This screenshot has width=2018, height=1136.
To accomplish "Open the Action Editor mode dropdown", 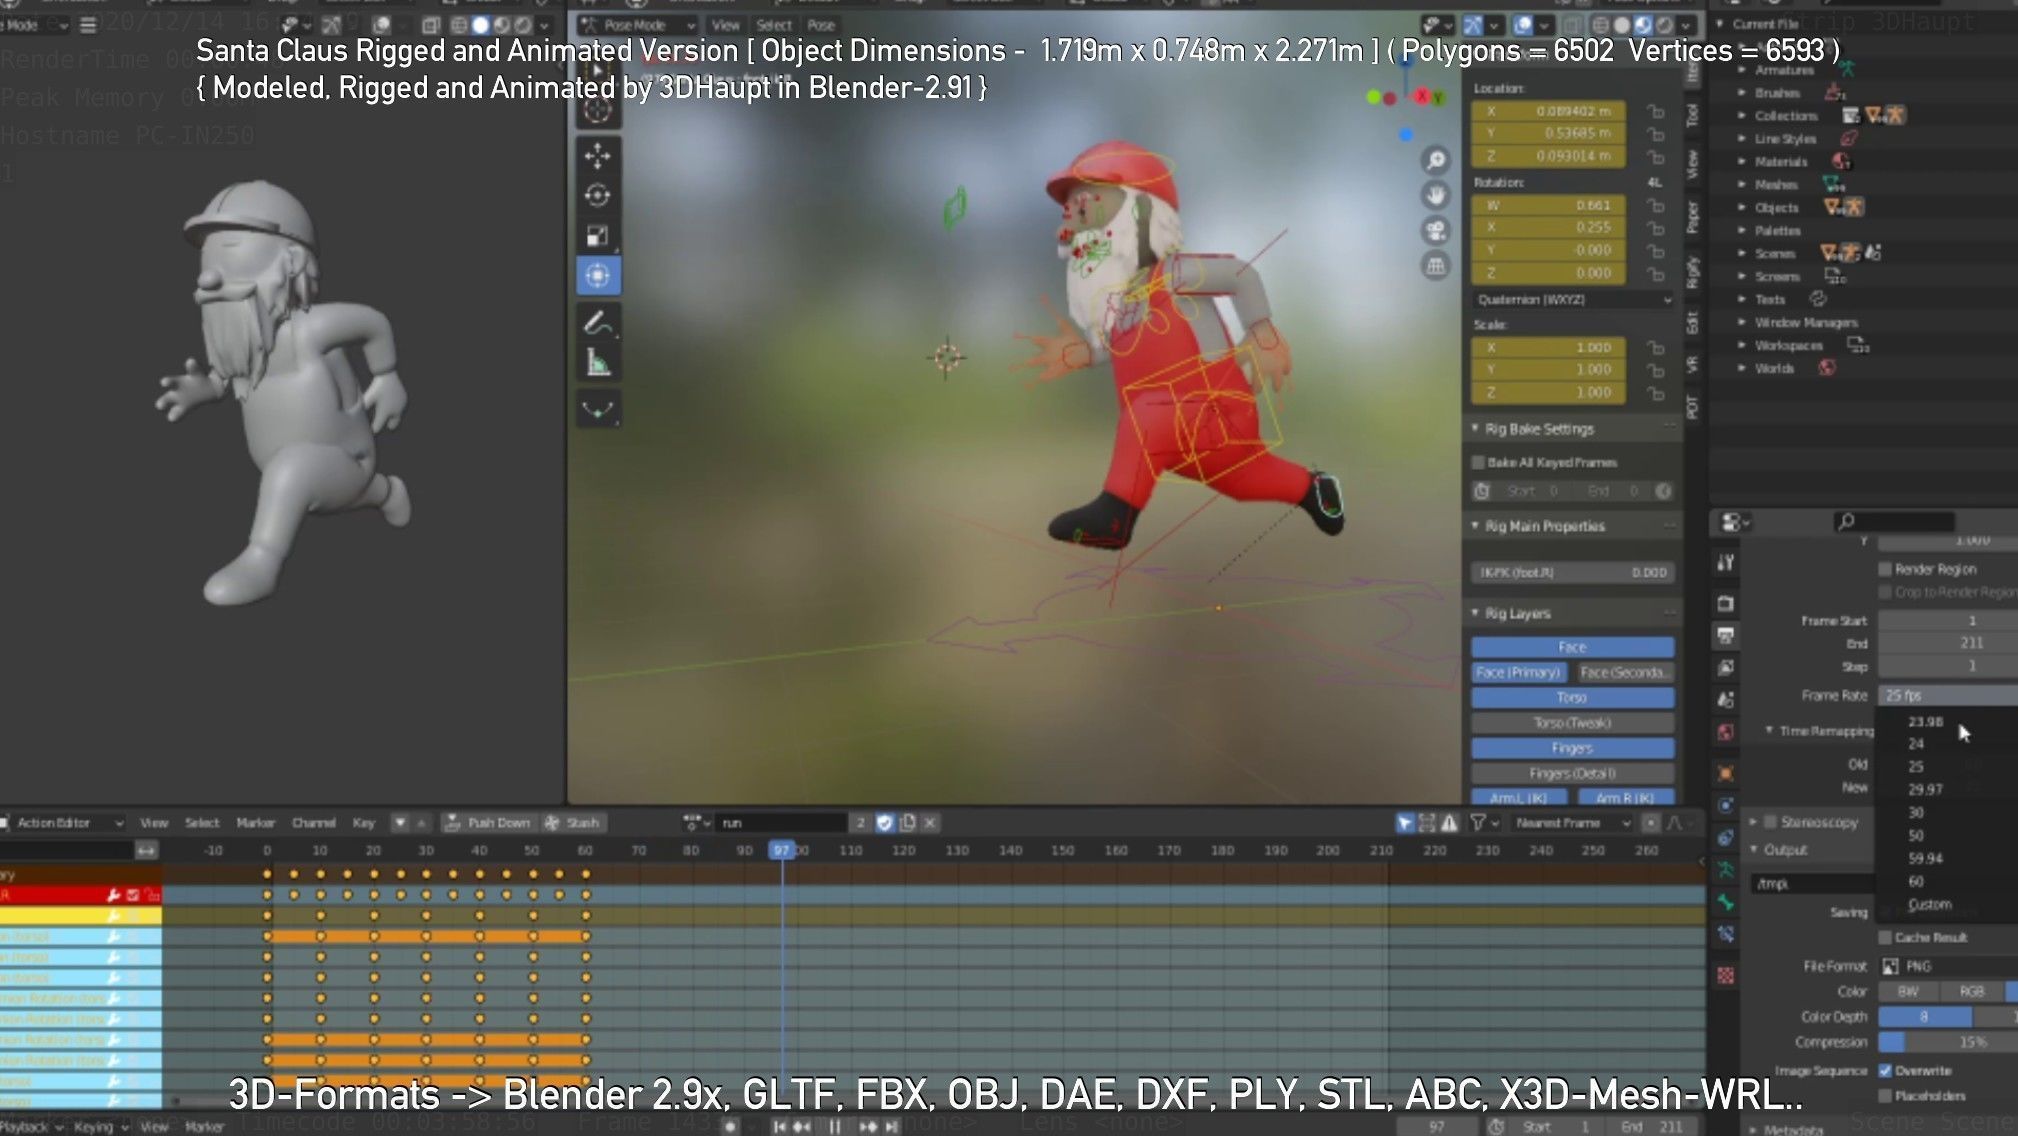I will pos(62,823).
